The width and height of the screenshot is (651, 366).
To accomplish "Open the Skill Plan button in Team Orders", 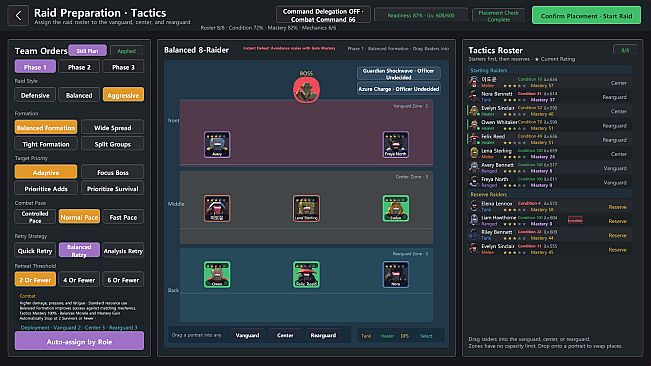I will pos(88,51).
